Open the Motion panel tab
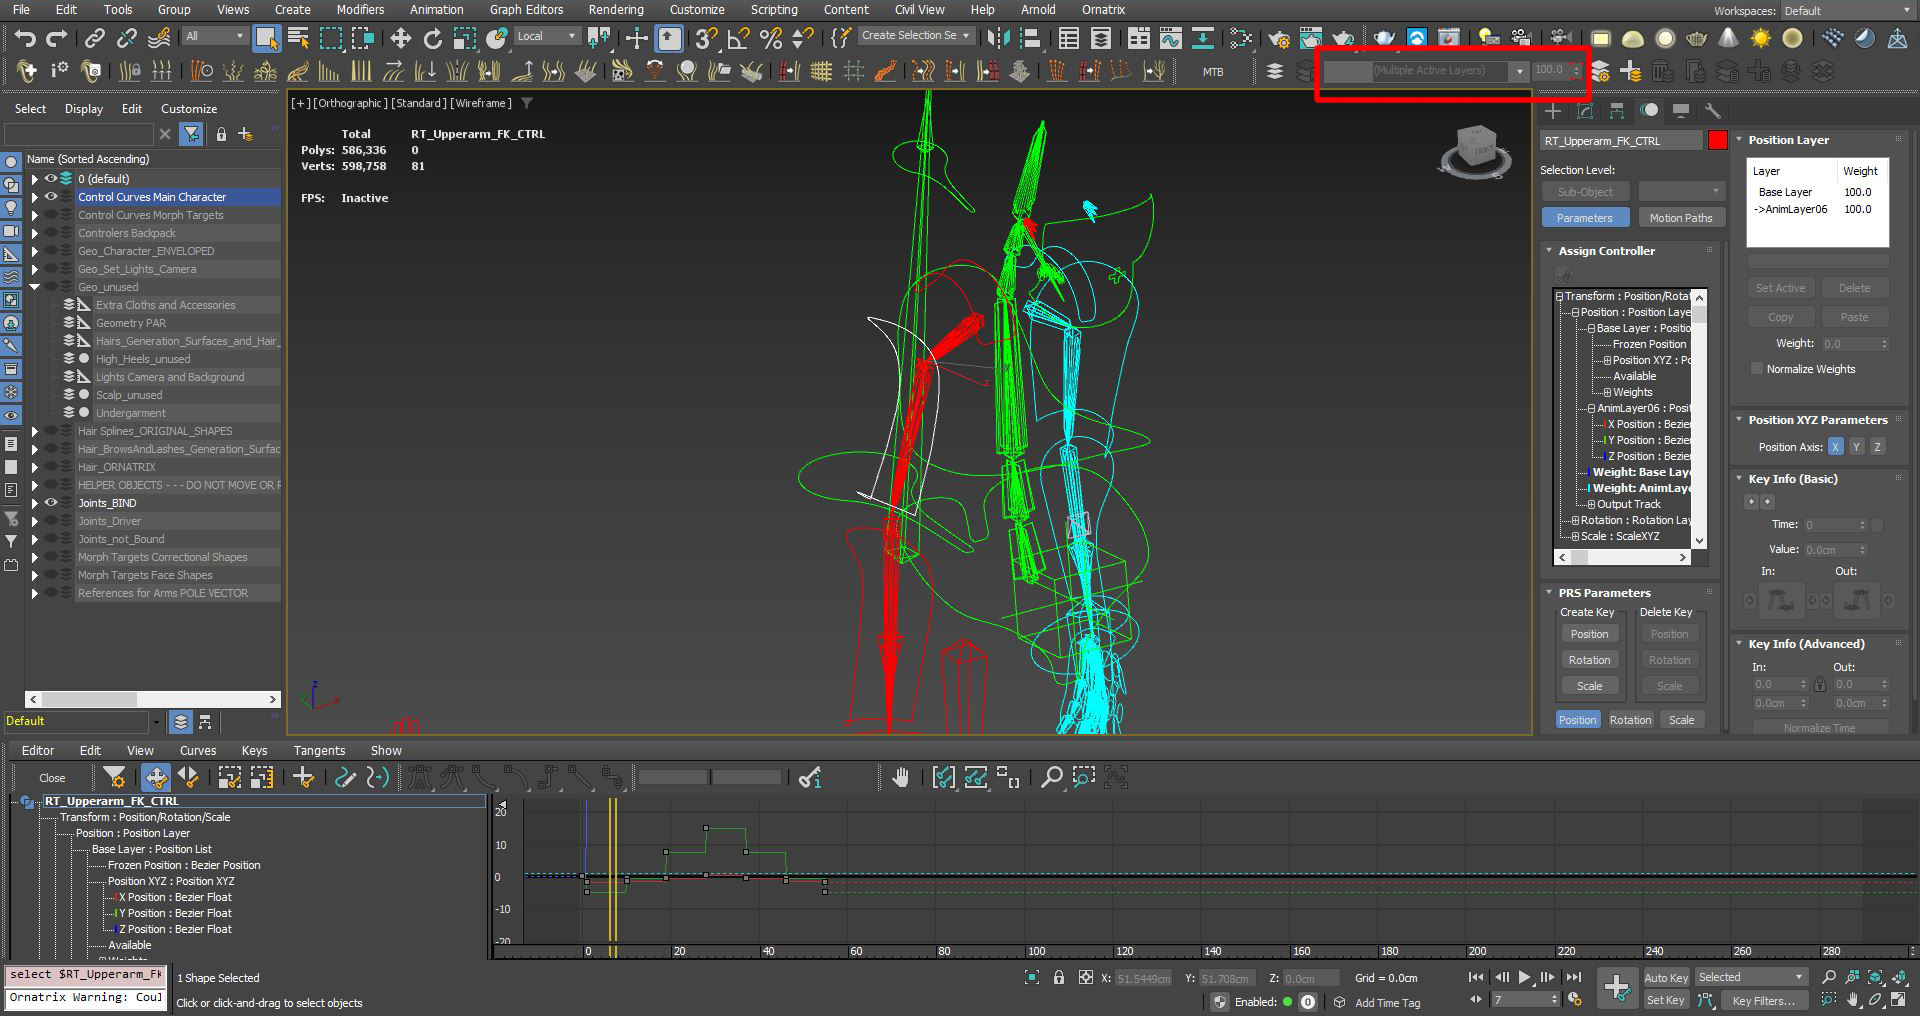1920x1016 pixels. [x=1649, y=111]
